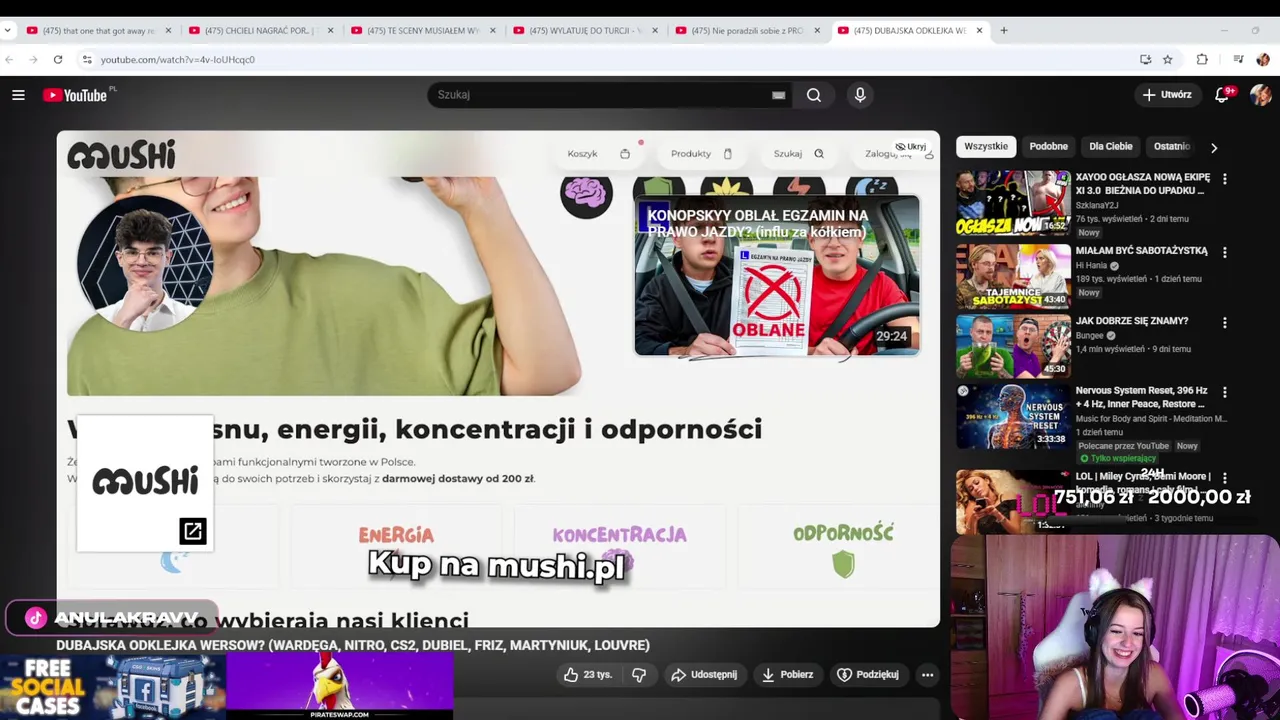Open a new browser tab with plus
Viewport: 1280px width, 720px height.
(1004, 30)
